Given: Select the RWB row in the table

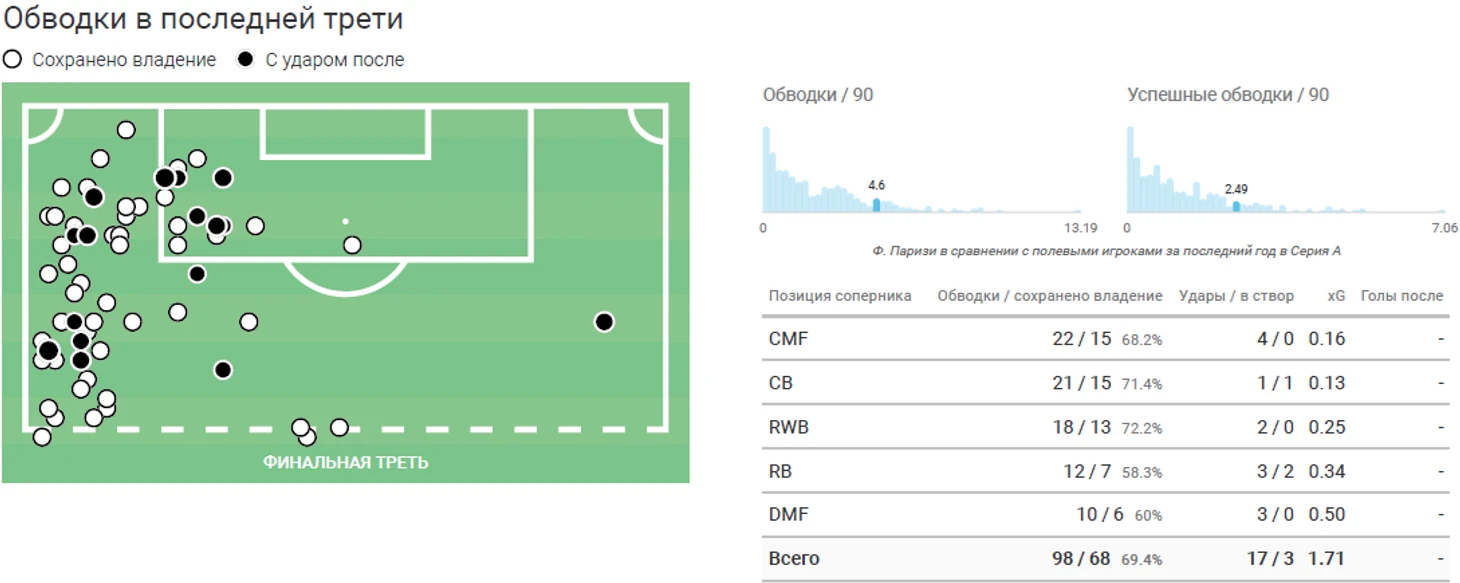Looking at the screenshot, I should click(x=788, y=427).
